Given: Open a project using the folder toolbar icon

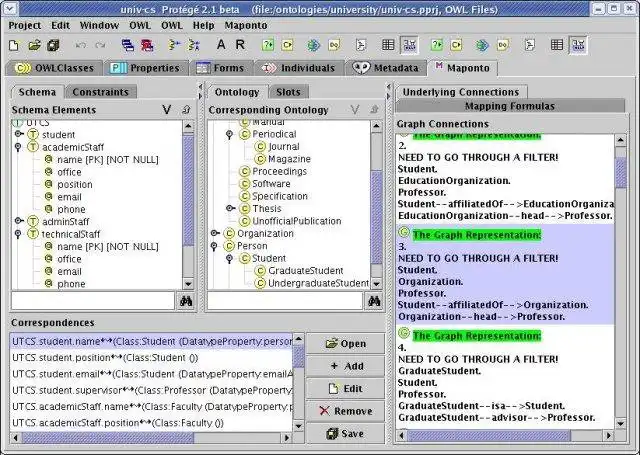Looking at the screenshot, I should click(34, 45).
